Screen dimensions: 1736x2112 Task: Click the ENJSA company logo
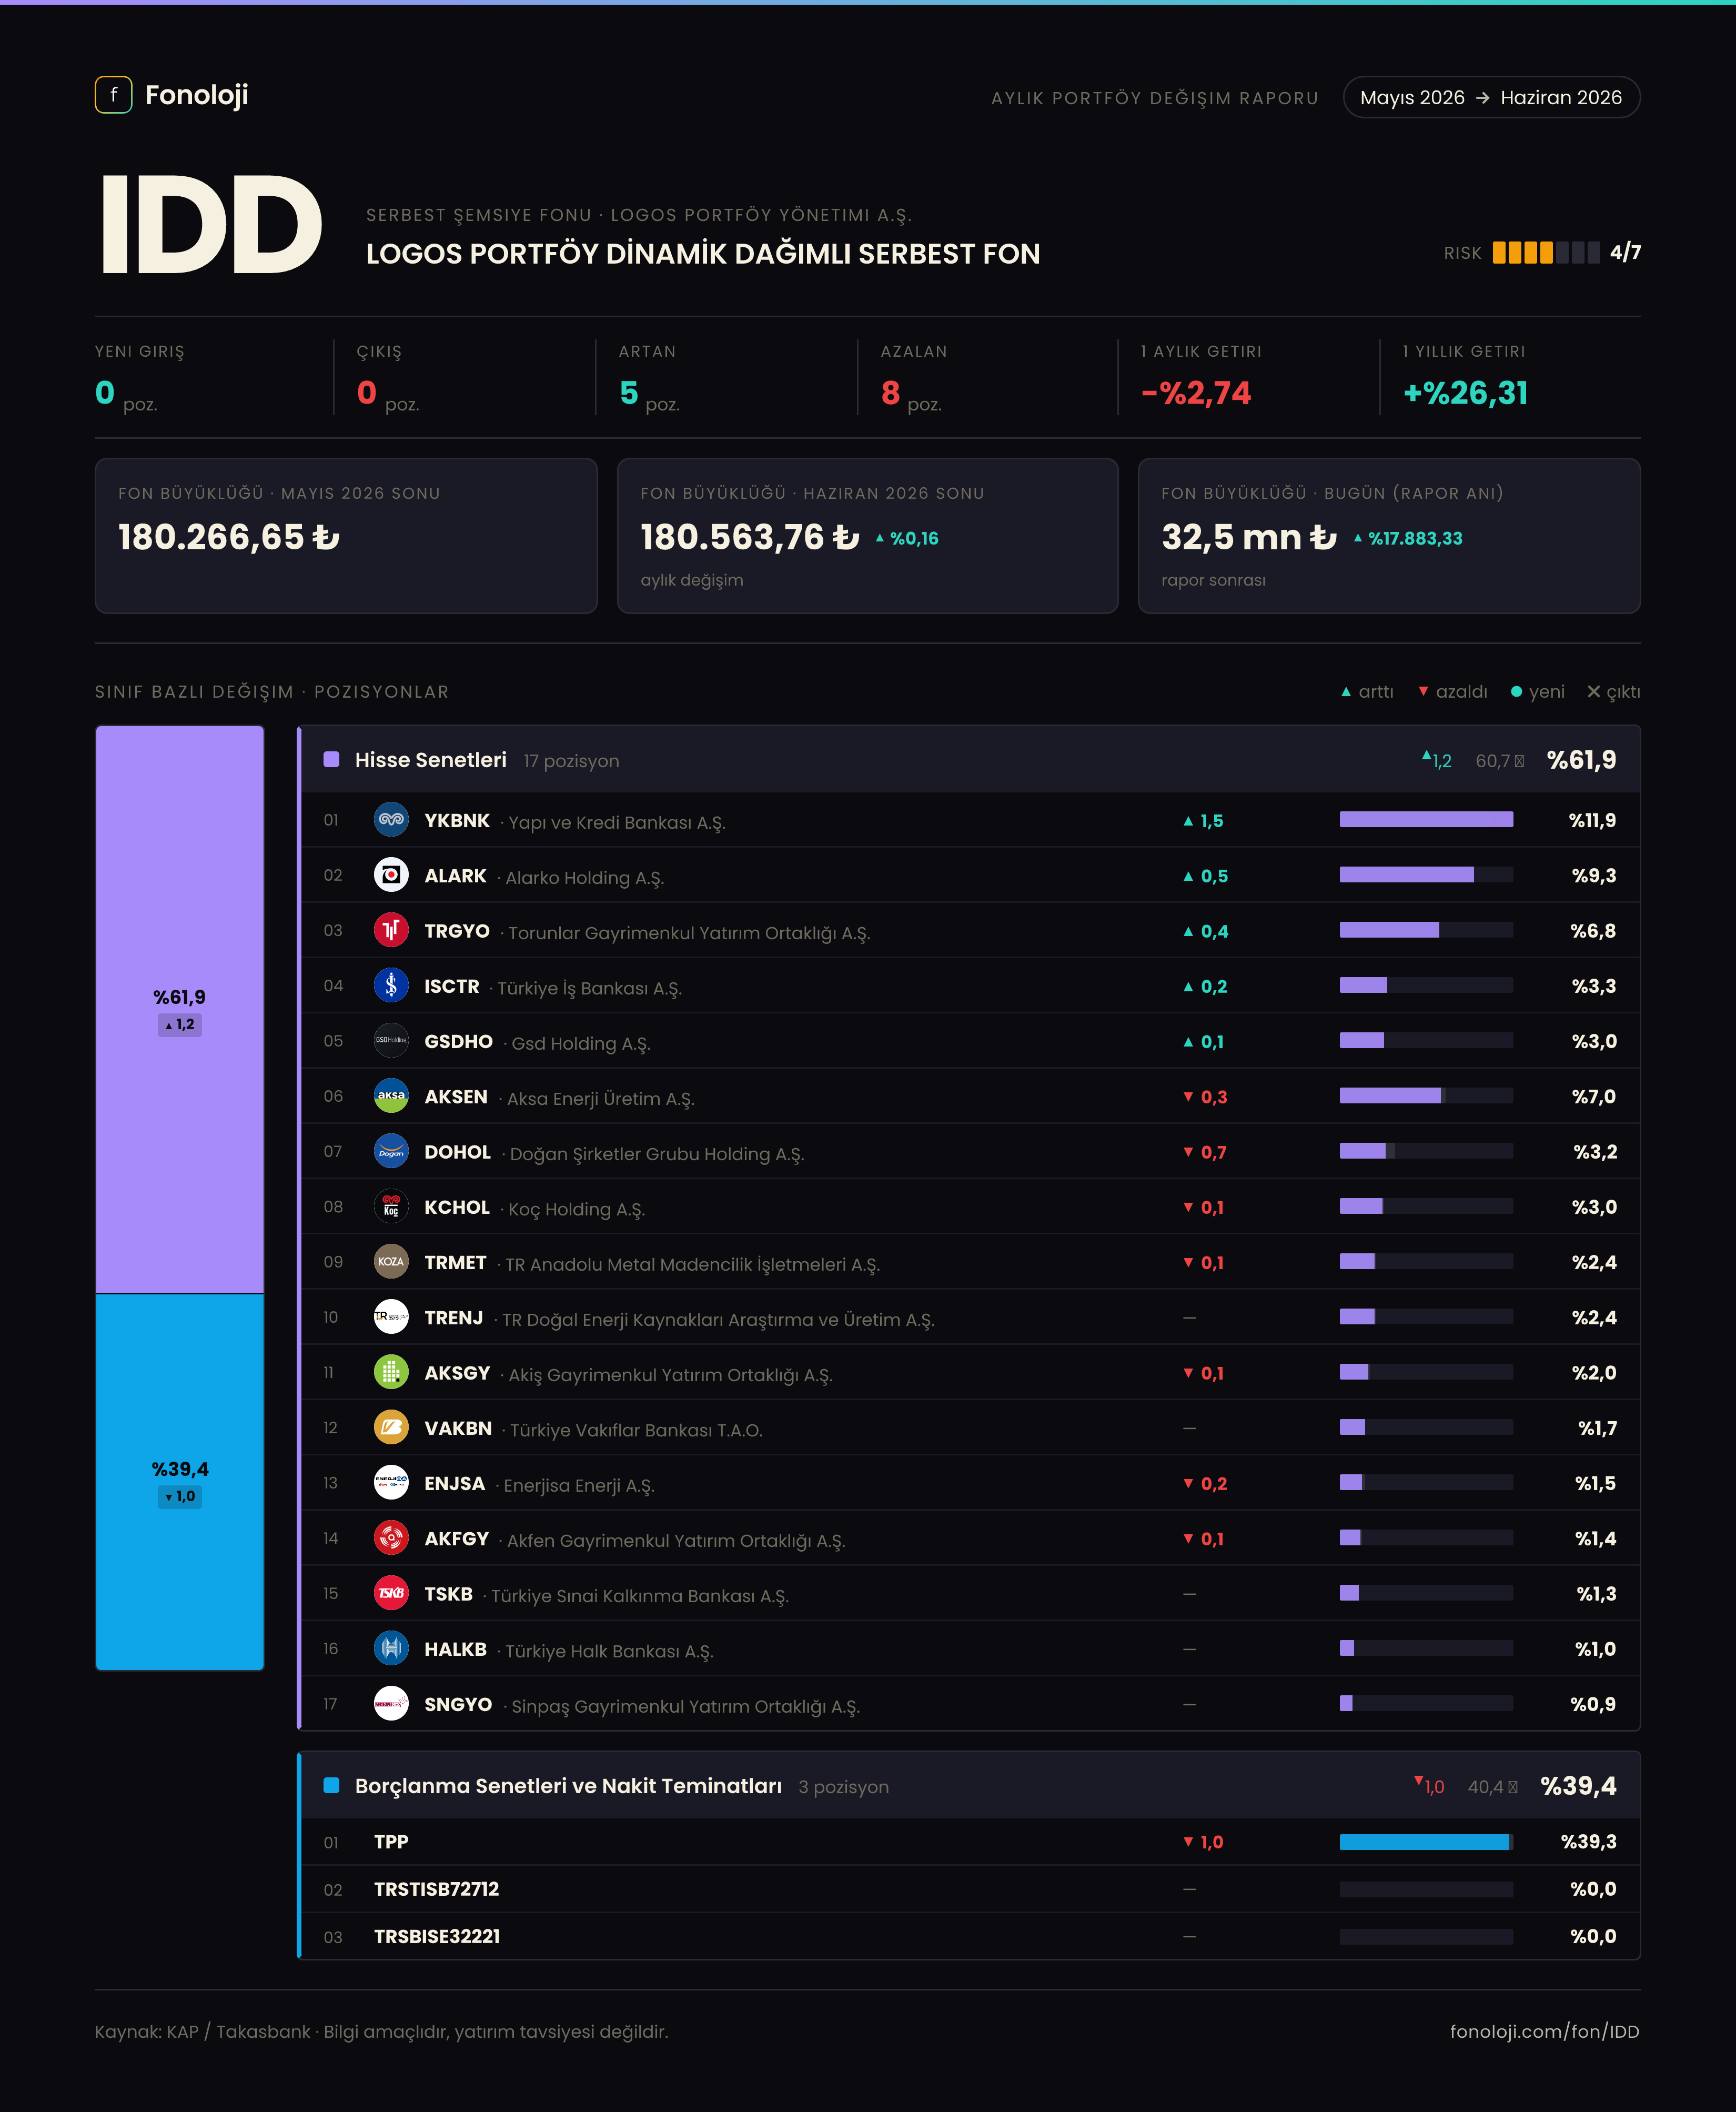pyautogui.click(x=391, y=1483)
